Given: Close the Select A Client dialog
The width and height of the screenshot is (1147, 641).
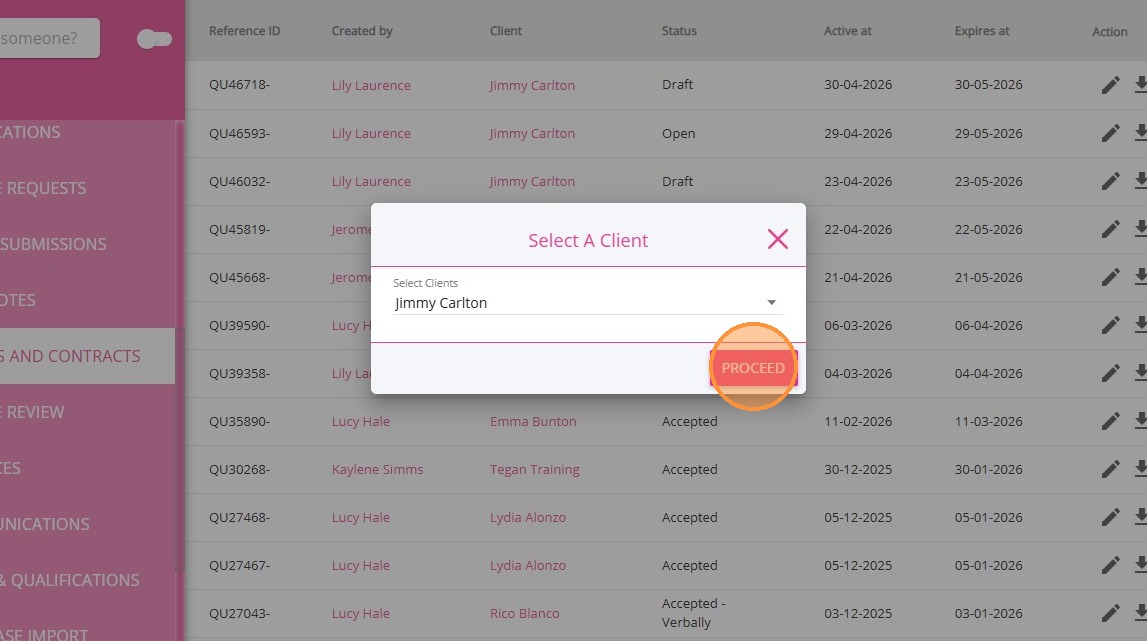Looking at the screenshot, I should (x=777, y=239).
